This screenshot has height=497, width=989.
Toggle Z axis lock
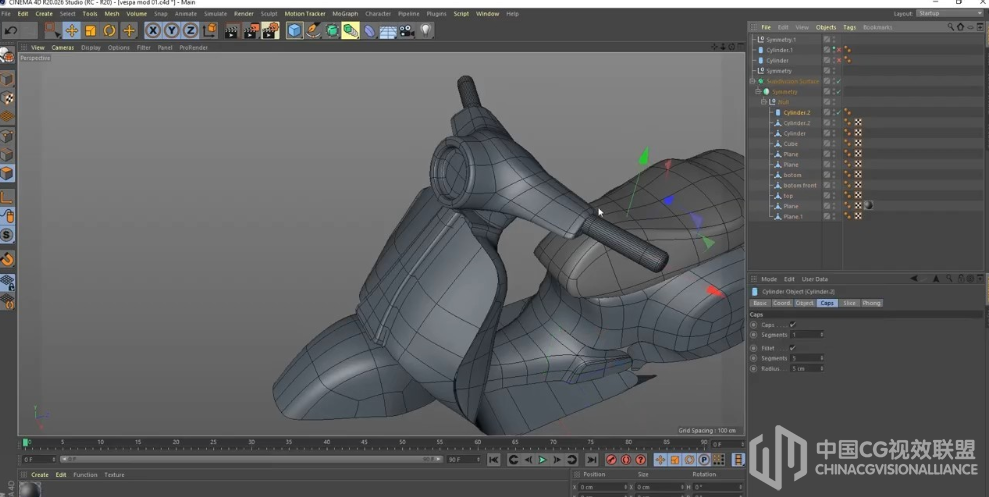coord(190,30)
